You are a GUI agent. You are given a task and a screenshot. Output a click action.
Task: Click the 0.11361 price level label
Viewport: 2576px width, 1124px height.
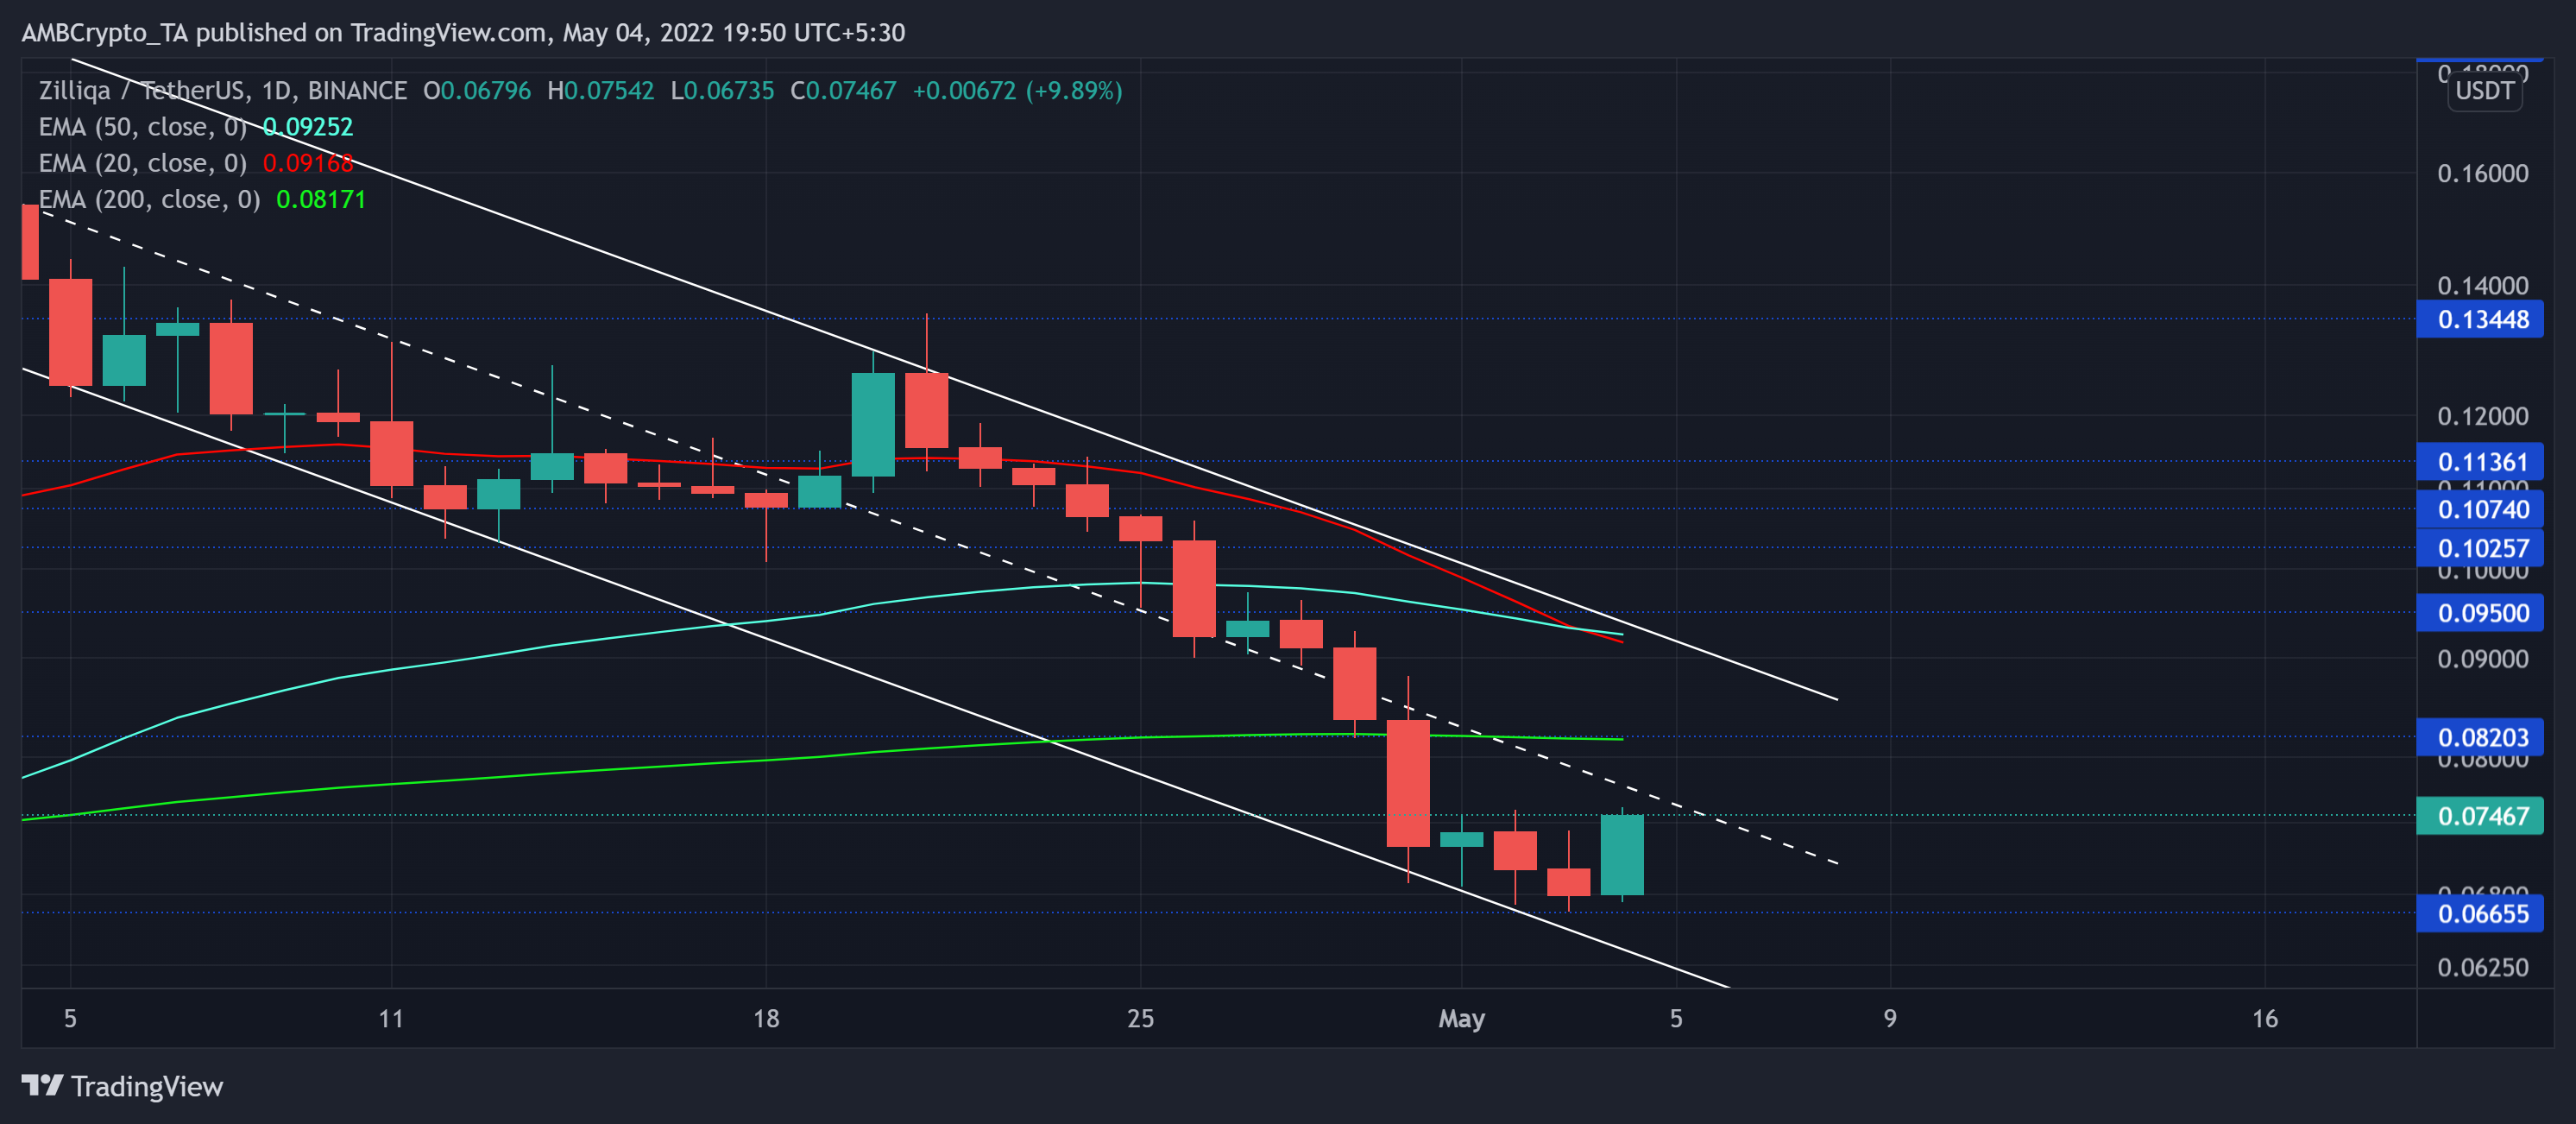tap(2479, 462)
